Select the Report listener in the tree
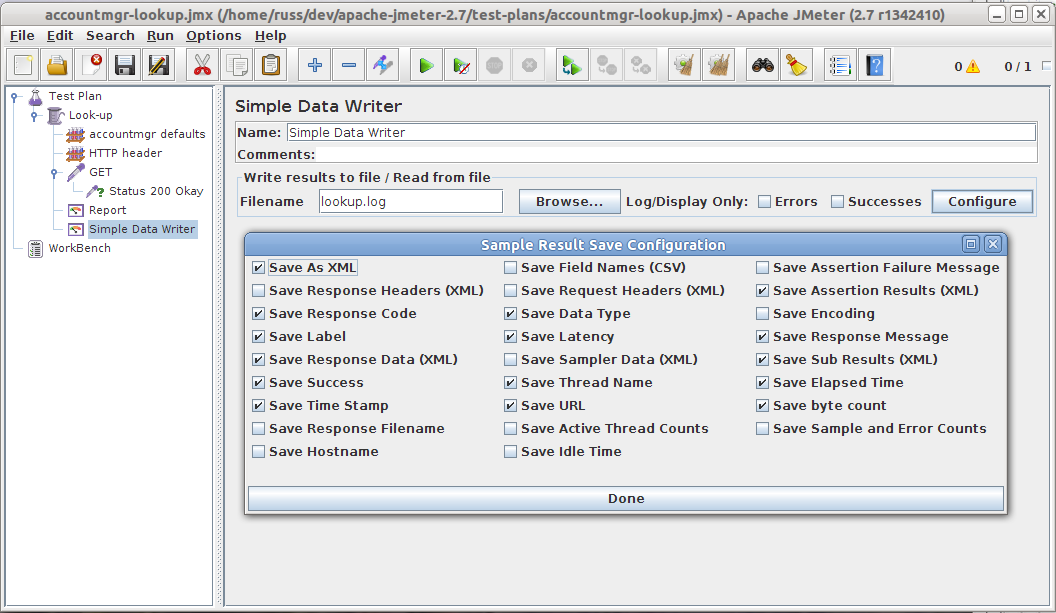Image resolution: width=1056 pixels, height=613 pixels. pyautogui.click(x=108, y=210)
